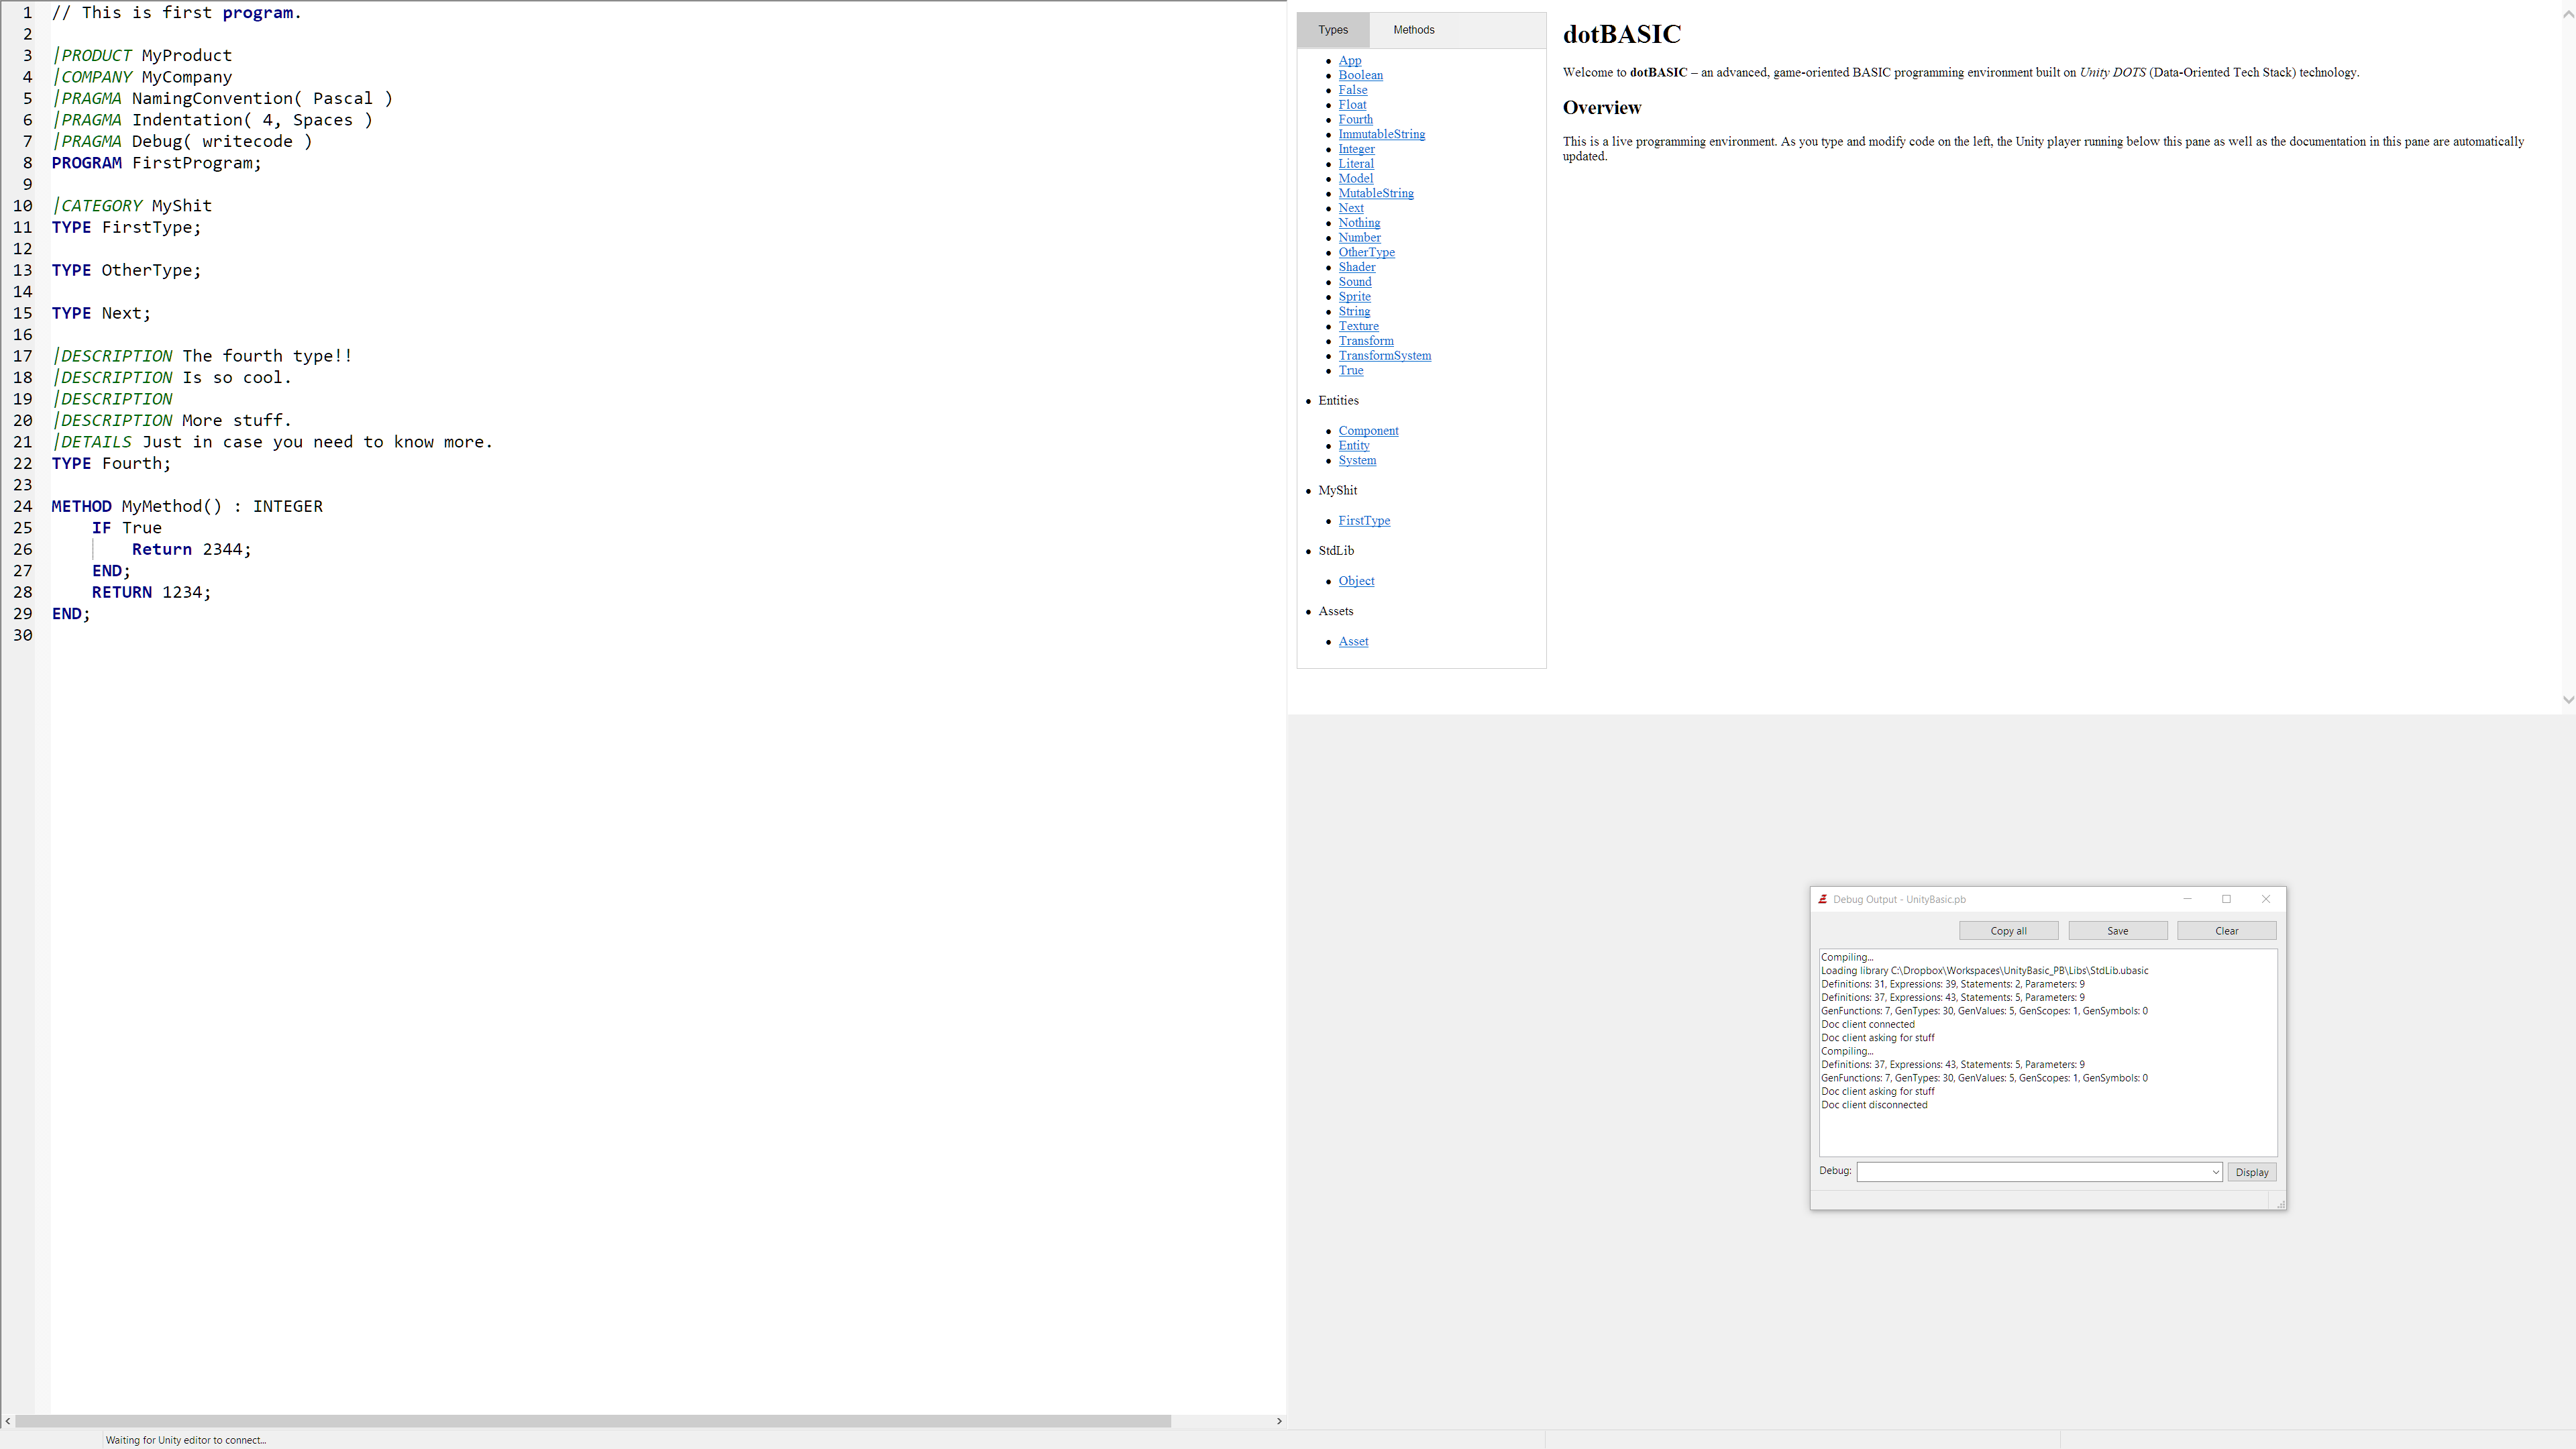The height and width of the screenshot is (1449, 2576).
Task: Minimize the Debug Output window
Action: [2187, 899]
